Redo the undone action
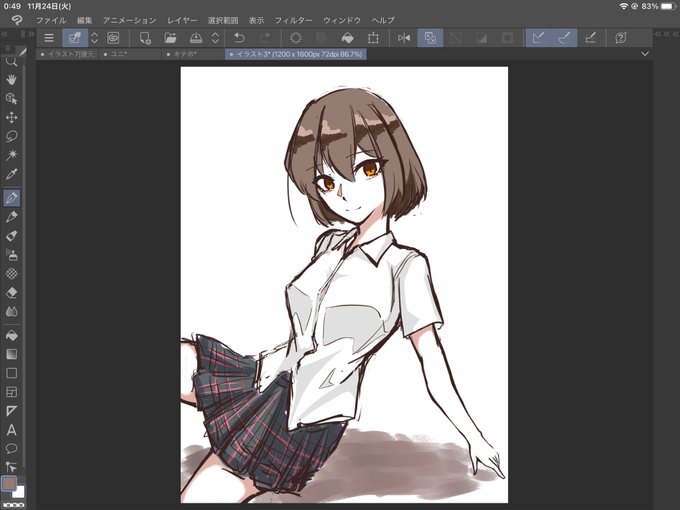The image size is (680, 510). click(x=265, y=38)
